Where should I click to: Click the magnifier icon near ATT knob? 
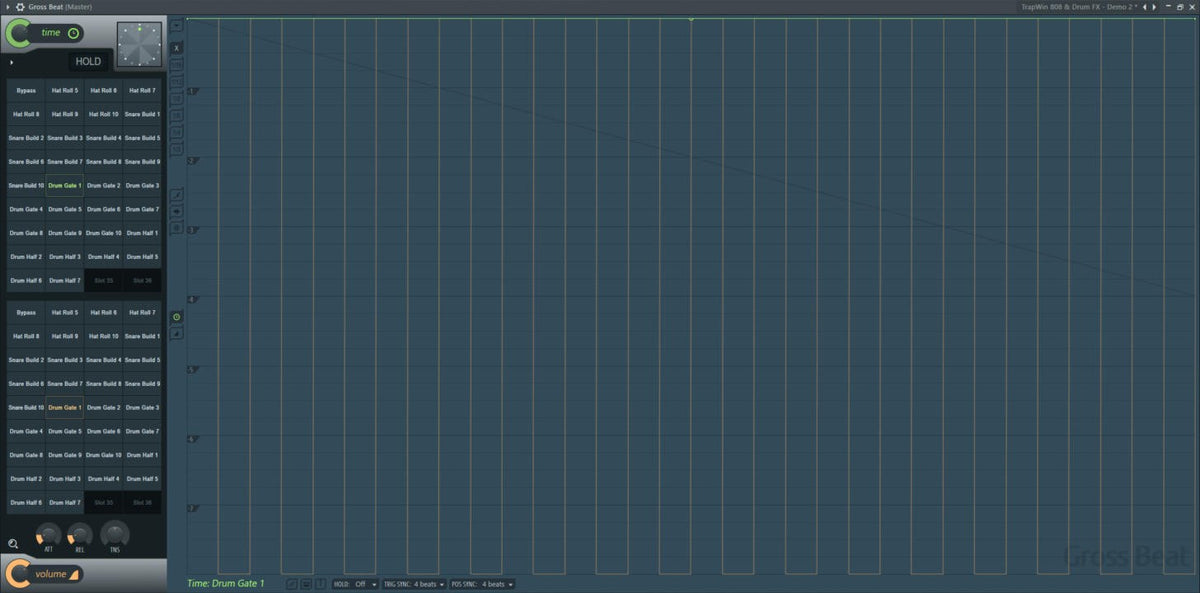tap(13, 544)
